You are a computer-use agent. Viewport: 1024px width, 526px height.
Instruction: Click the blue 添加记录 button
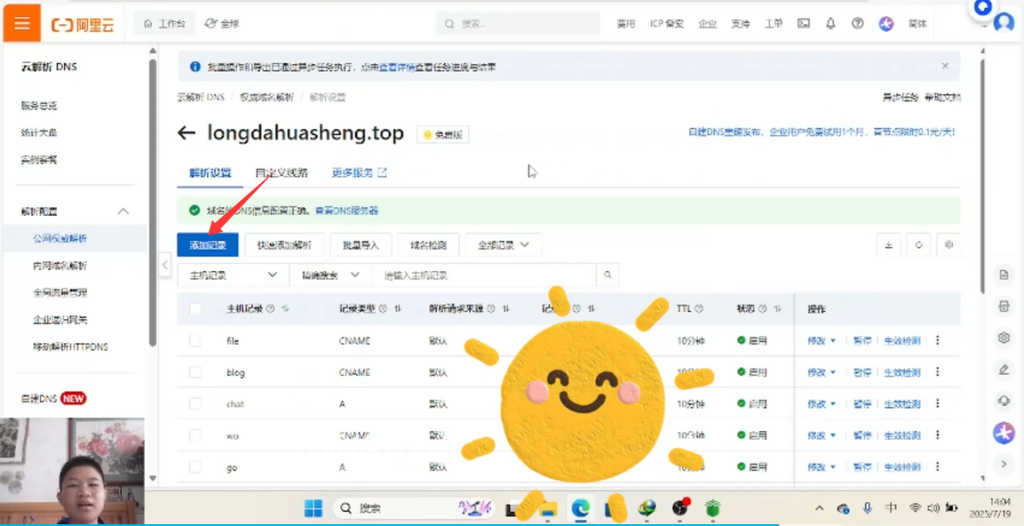pyautogui.click(x=208, y=245)
